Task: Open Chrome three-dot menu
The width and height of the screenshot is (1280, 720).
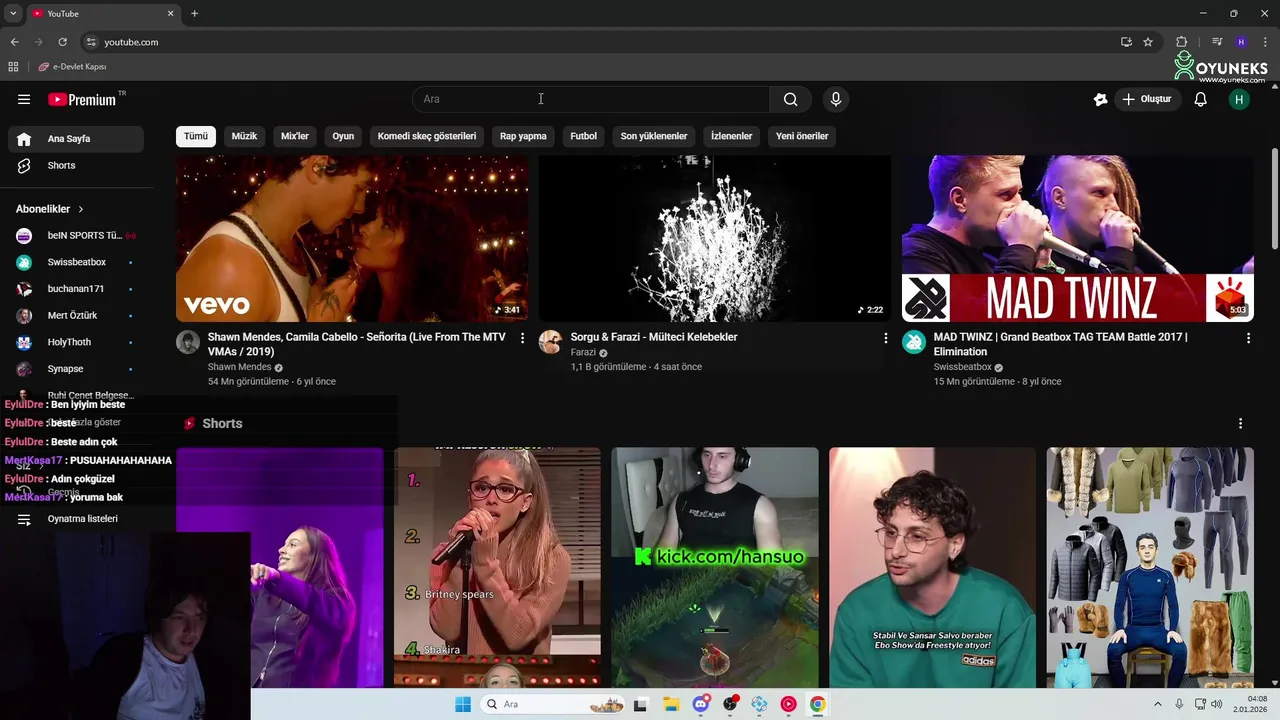Action: 1266,42
